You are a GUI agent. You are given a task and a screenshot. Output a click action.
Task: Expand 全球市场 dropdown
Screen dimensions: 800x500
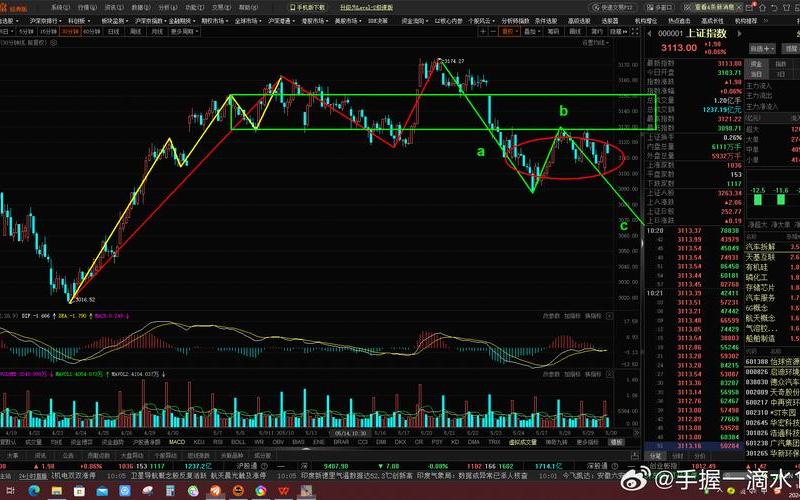point(247,21)
